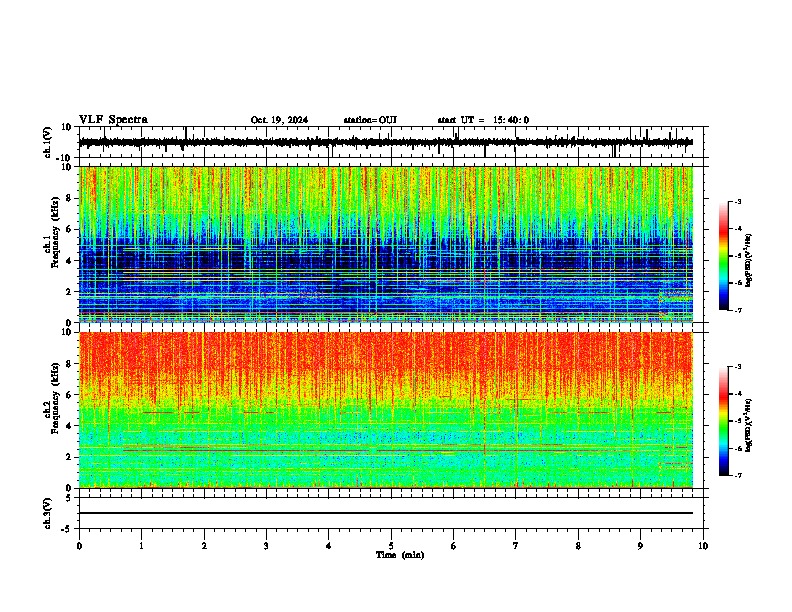Viewport: 792px width, 612px height.
Task: Click time axis tick label "3"
Action: tap(266, 546)
